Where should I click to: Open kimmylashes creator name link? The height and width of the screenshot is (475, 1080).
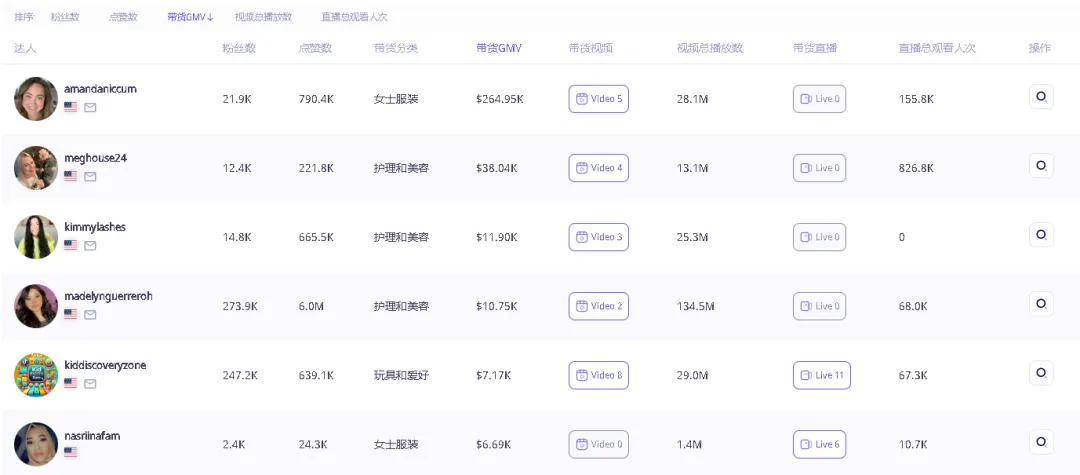[x=95, y=226]
